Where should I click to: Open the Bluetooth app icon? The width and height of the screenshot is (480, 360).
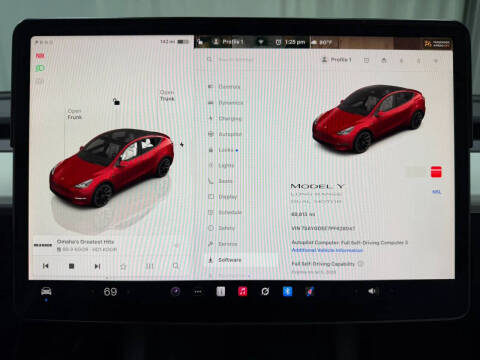(287, 292)
